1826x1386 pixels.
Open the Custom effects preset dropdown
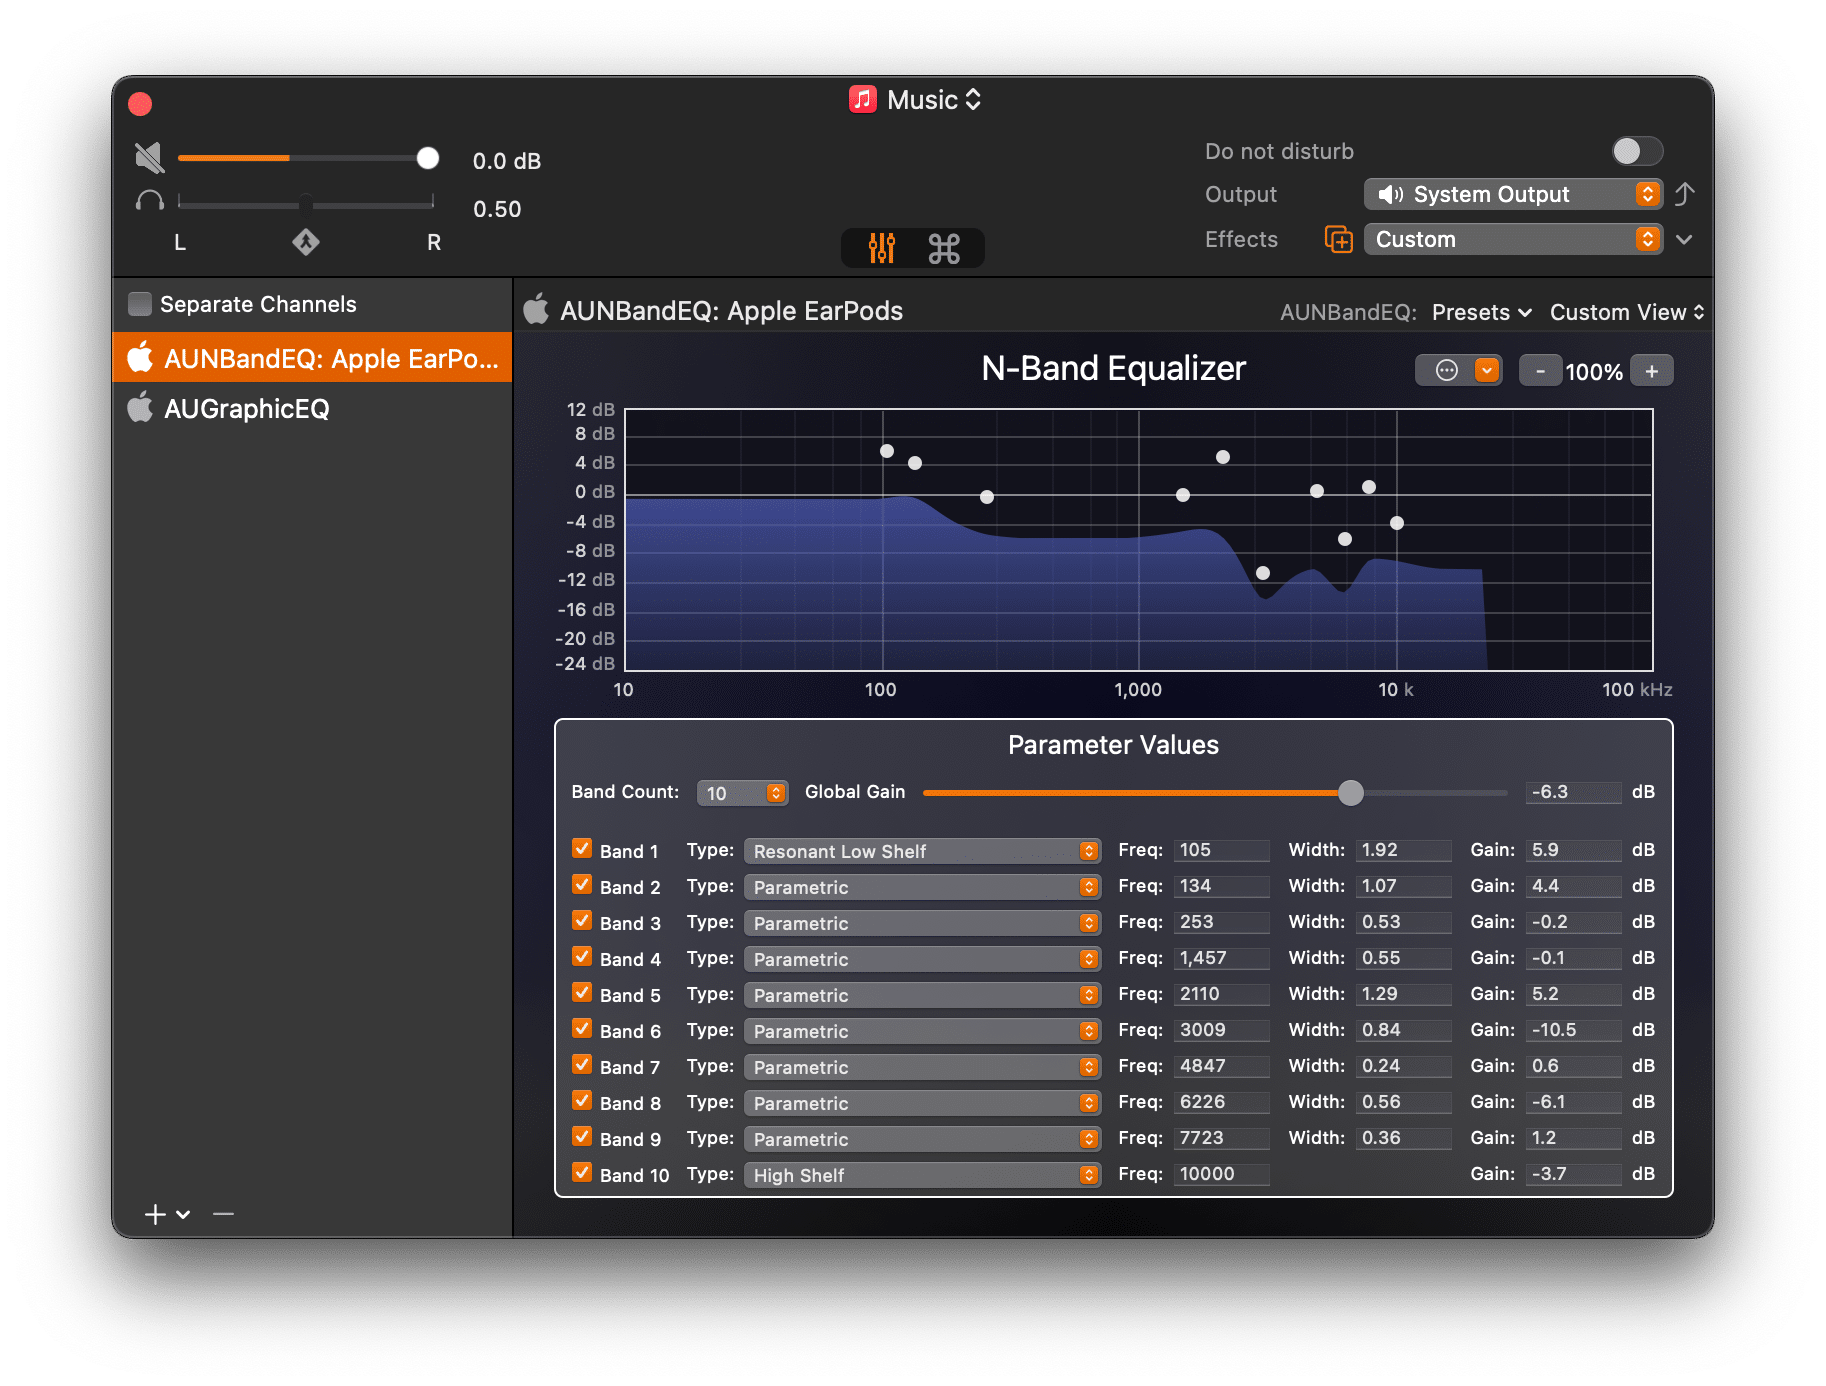(1513, 239)
